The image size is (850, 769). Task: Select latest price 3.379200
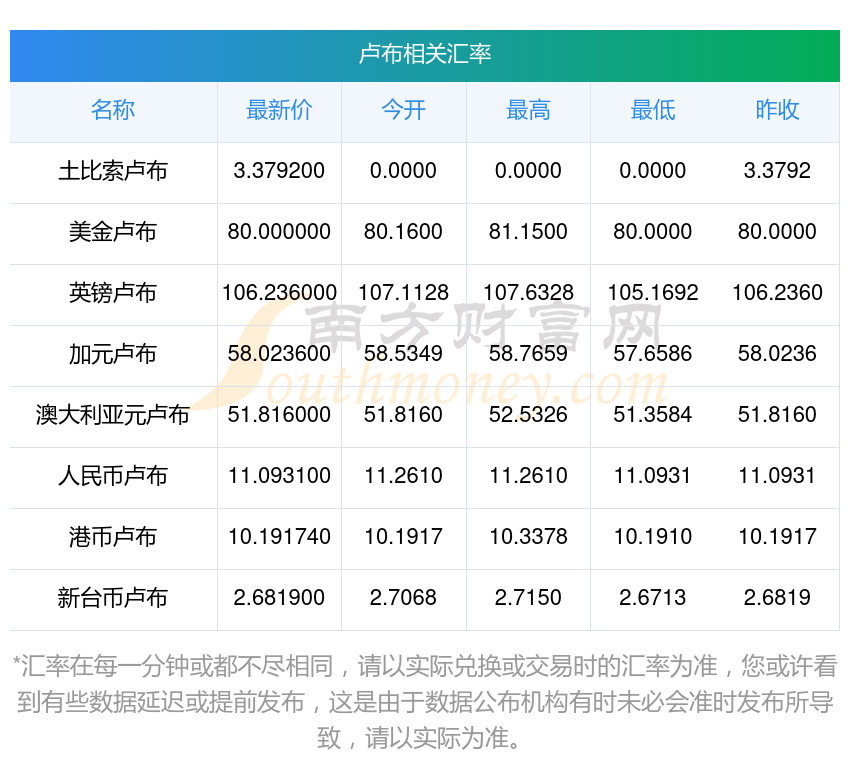(x=279, y=171)
